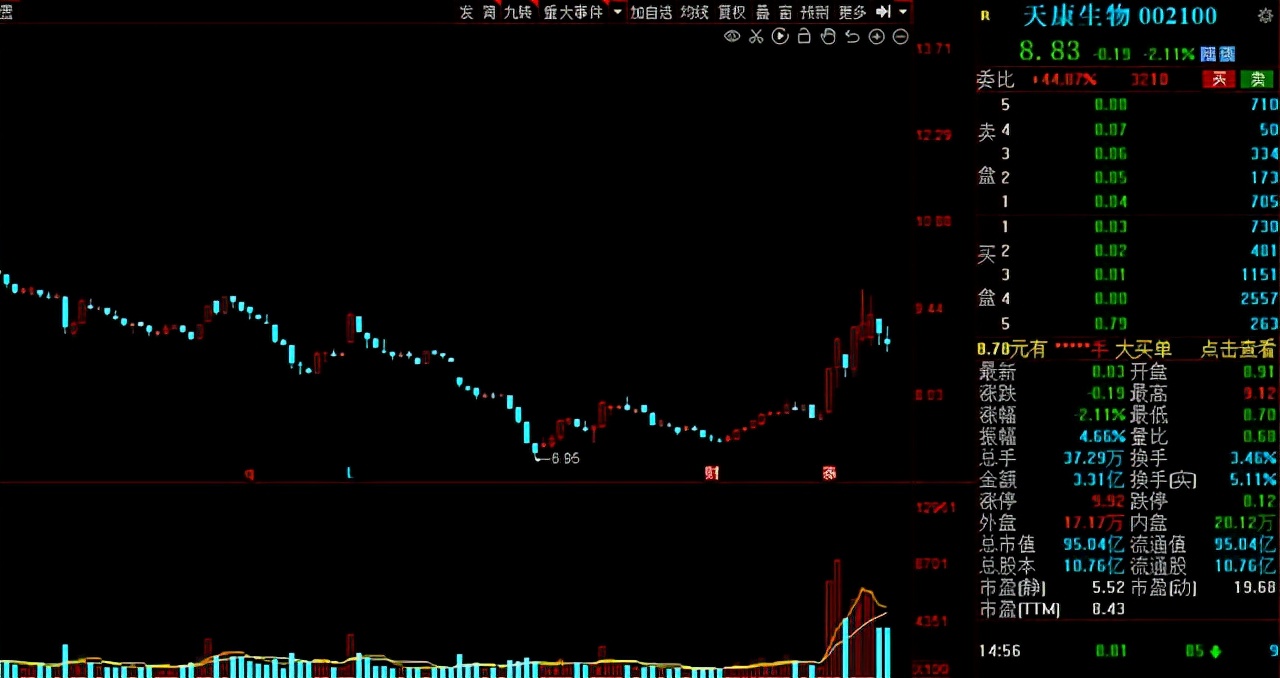Click the cyan L marker on chart bottom
Viewport: 1280px width, 678px height.
tap(349, 473)
